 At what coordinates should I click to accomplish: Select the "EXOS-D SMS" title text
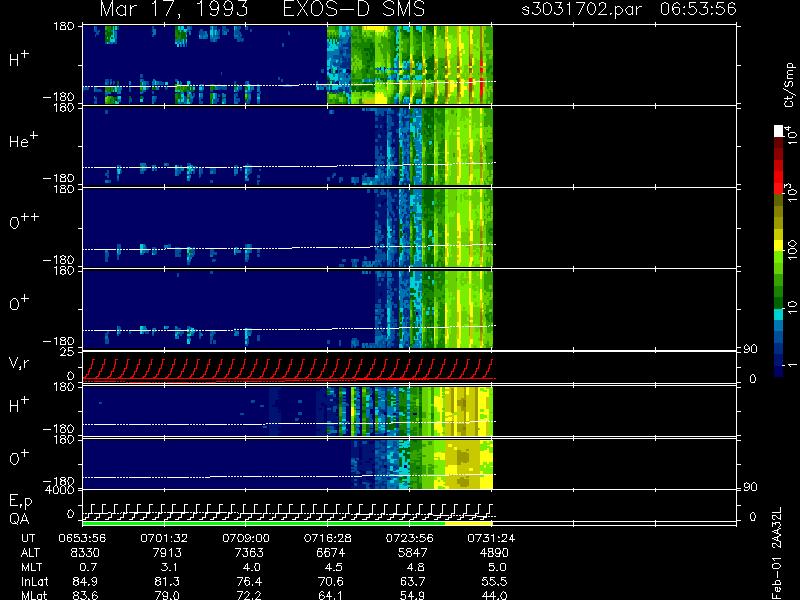(354, 9)
